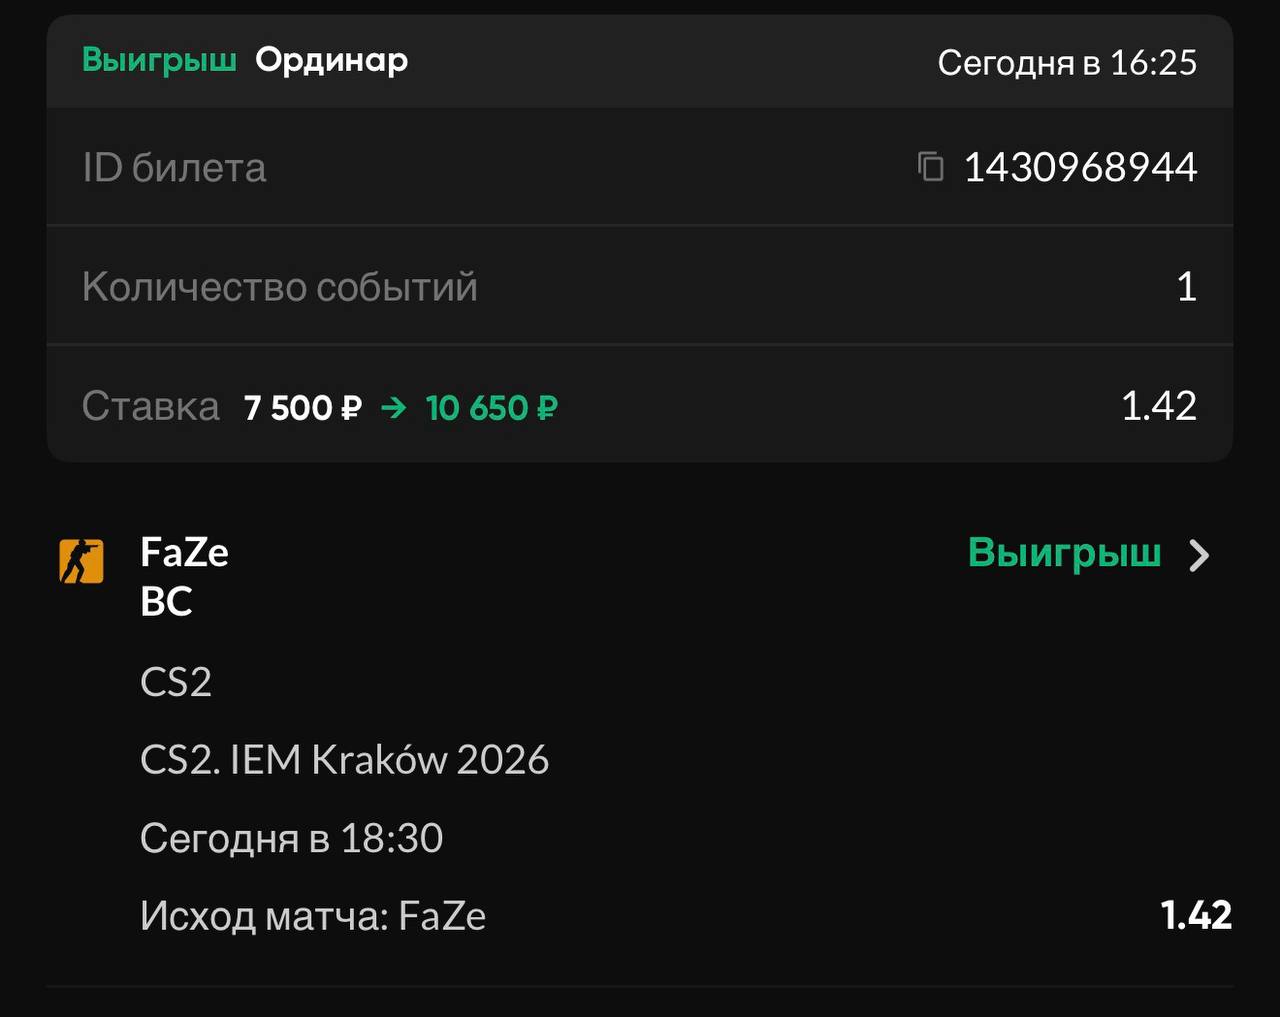Click the bet time Сегодня в 16:25
Image resolution: width=1280 pixels, height=1017 pixels.
(x=1066, y=62)
